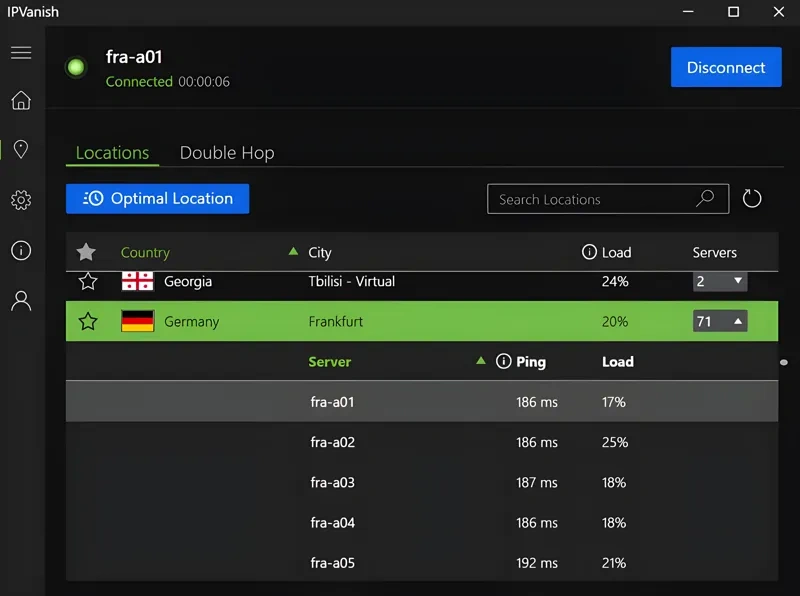
Task: Maximize the IPVanish window
Action: [x=733, y=12]
